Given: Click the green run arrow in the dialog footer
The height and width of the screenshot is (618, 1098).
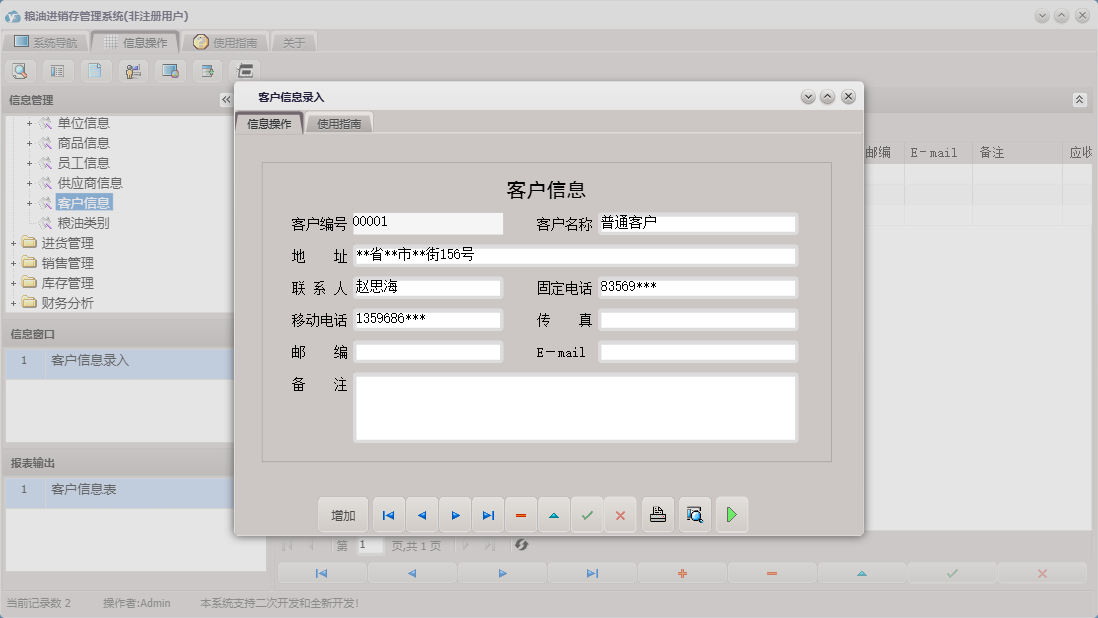Looking at the screenshot, I should point(732,514).
